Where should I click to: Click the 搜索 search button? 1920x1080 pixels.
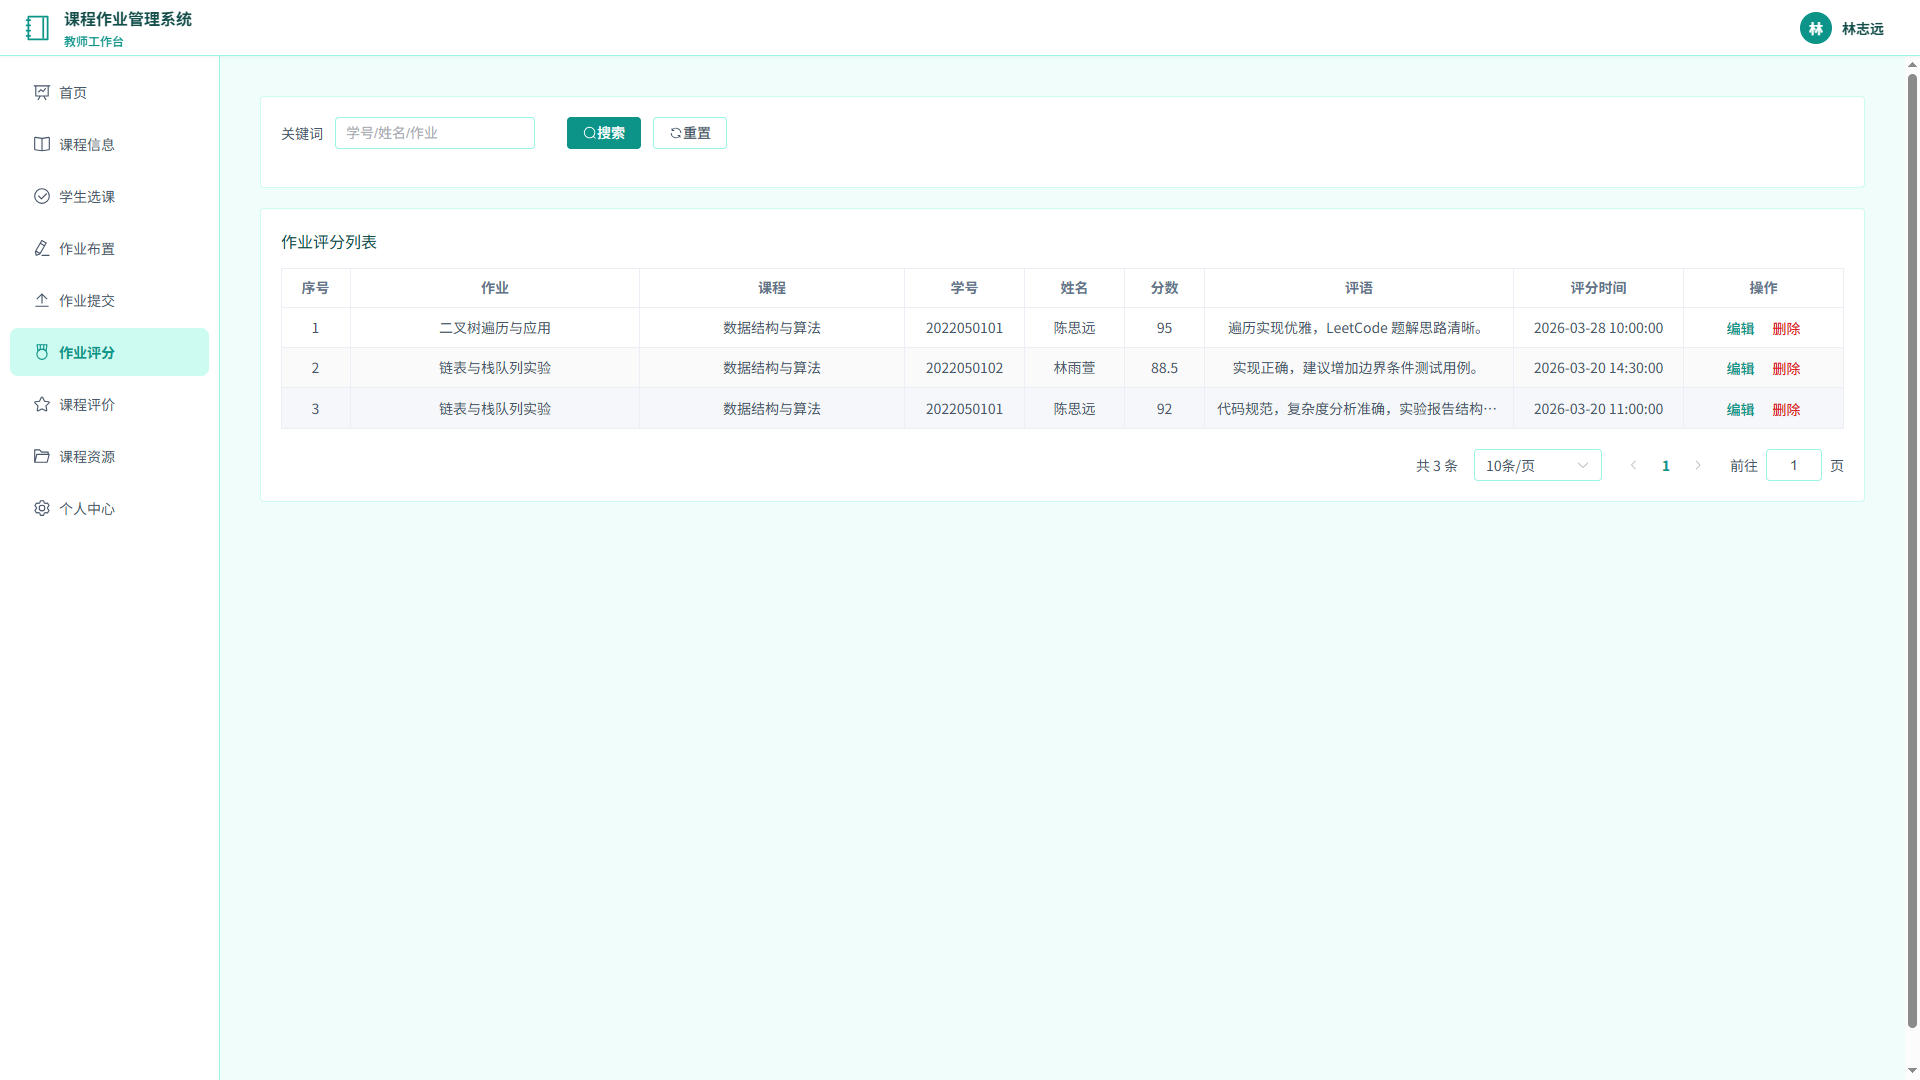(x=604, y=133)
